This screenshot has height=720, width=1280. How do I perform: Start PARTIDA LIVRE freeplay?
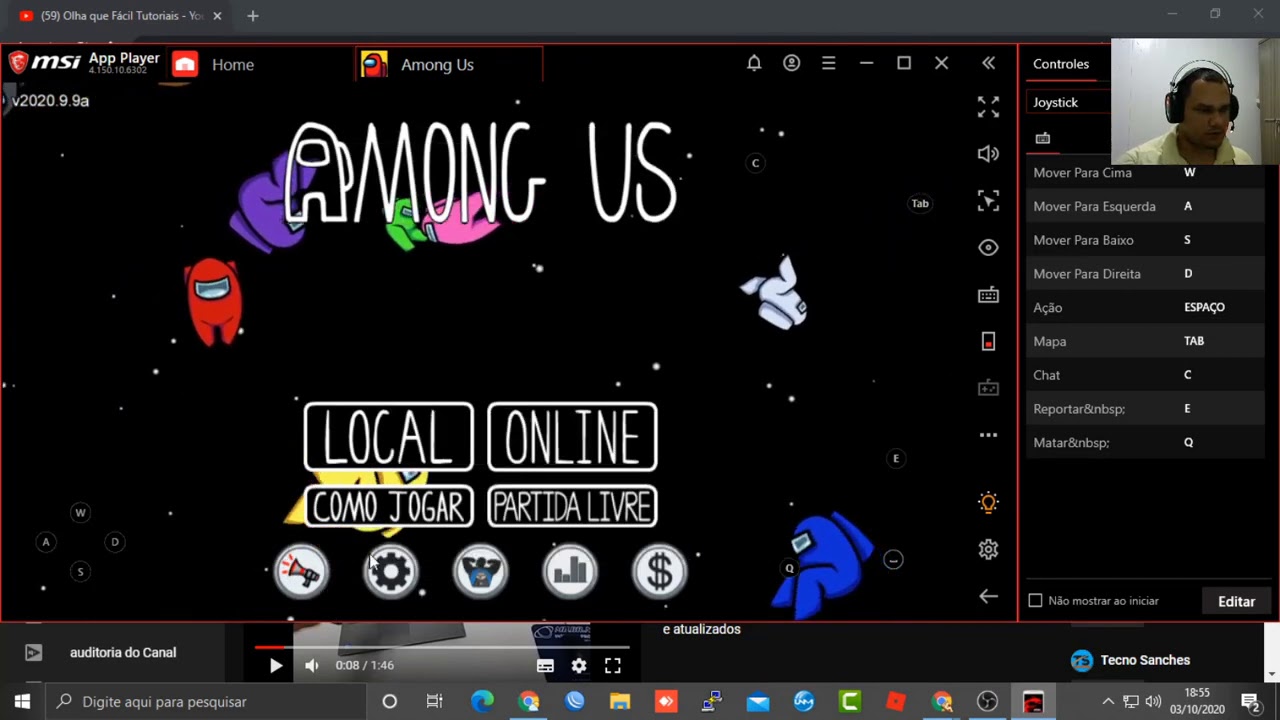(572, 507)
